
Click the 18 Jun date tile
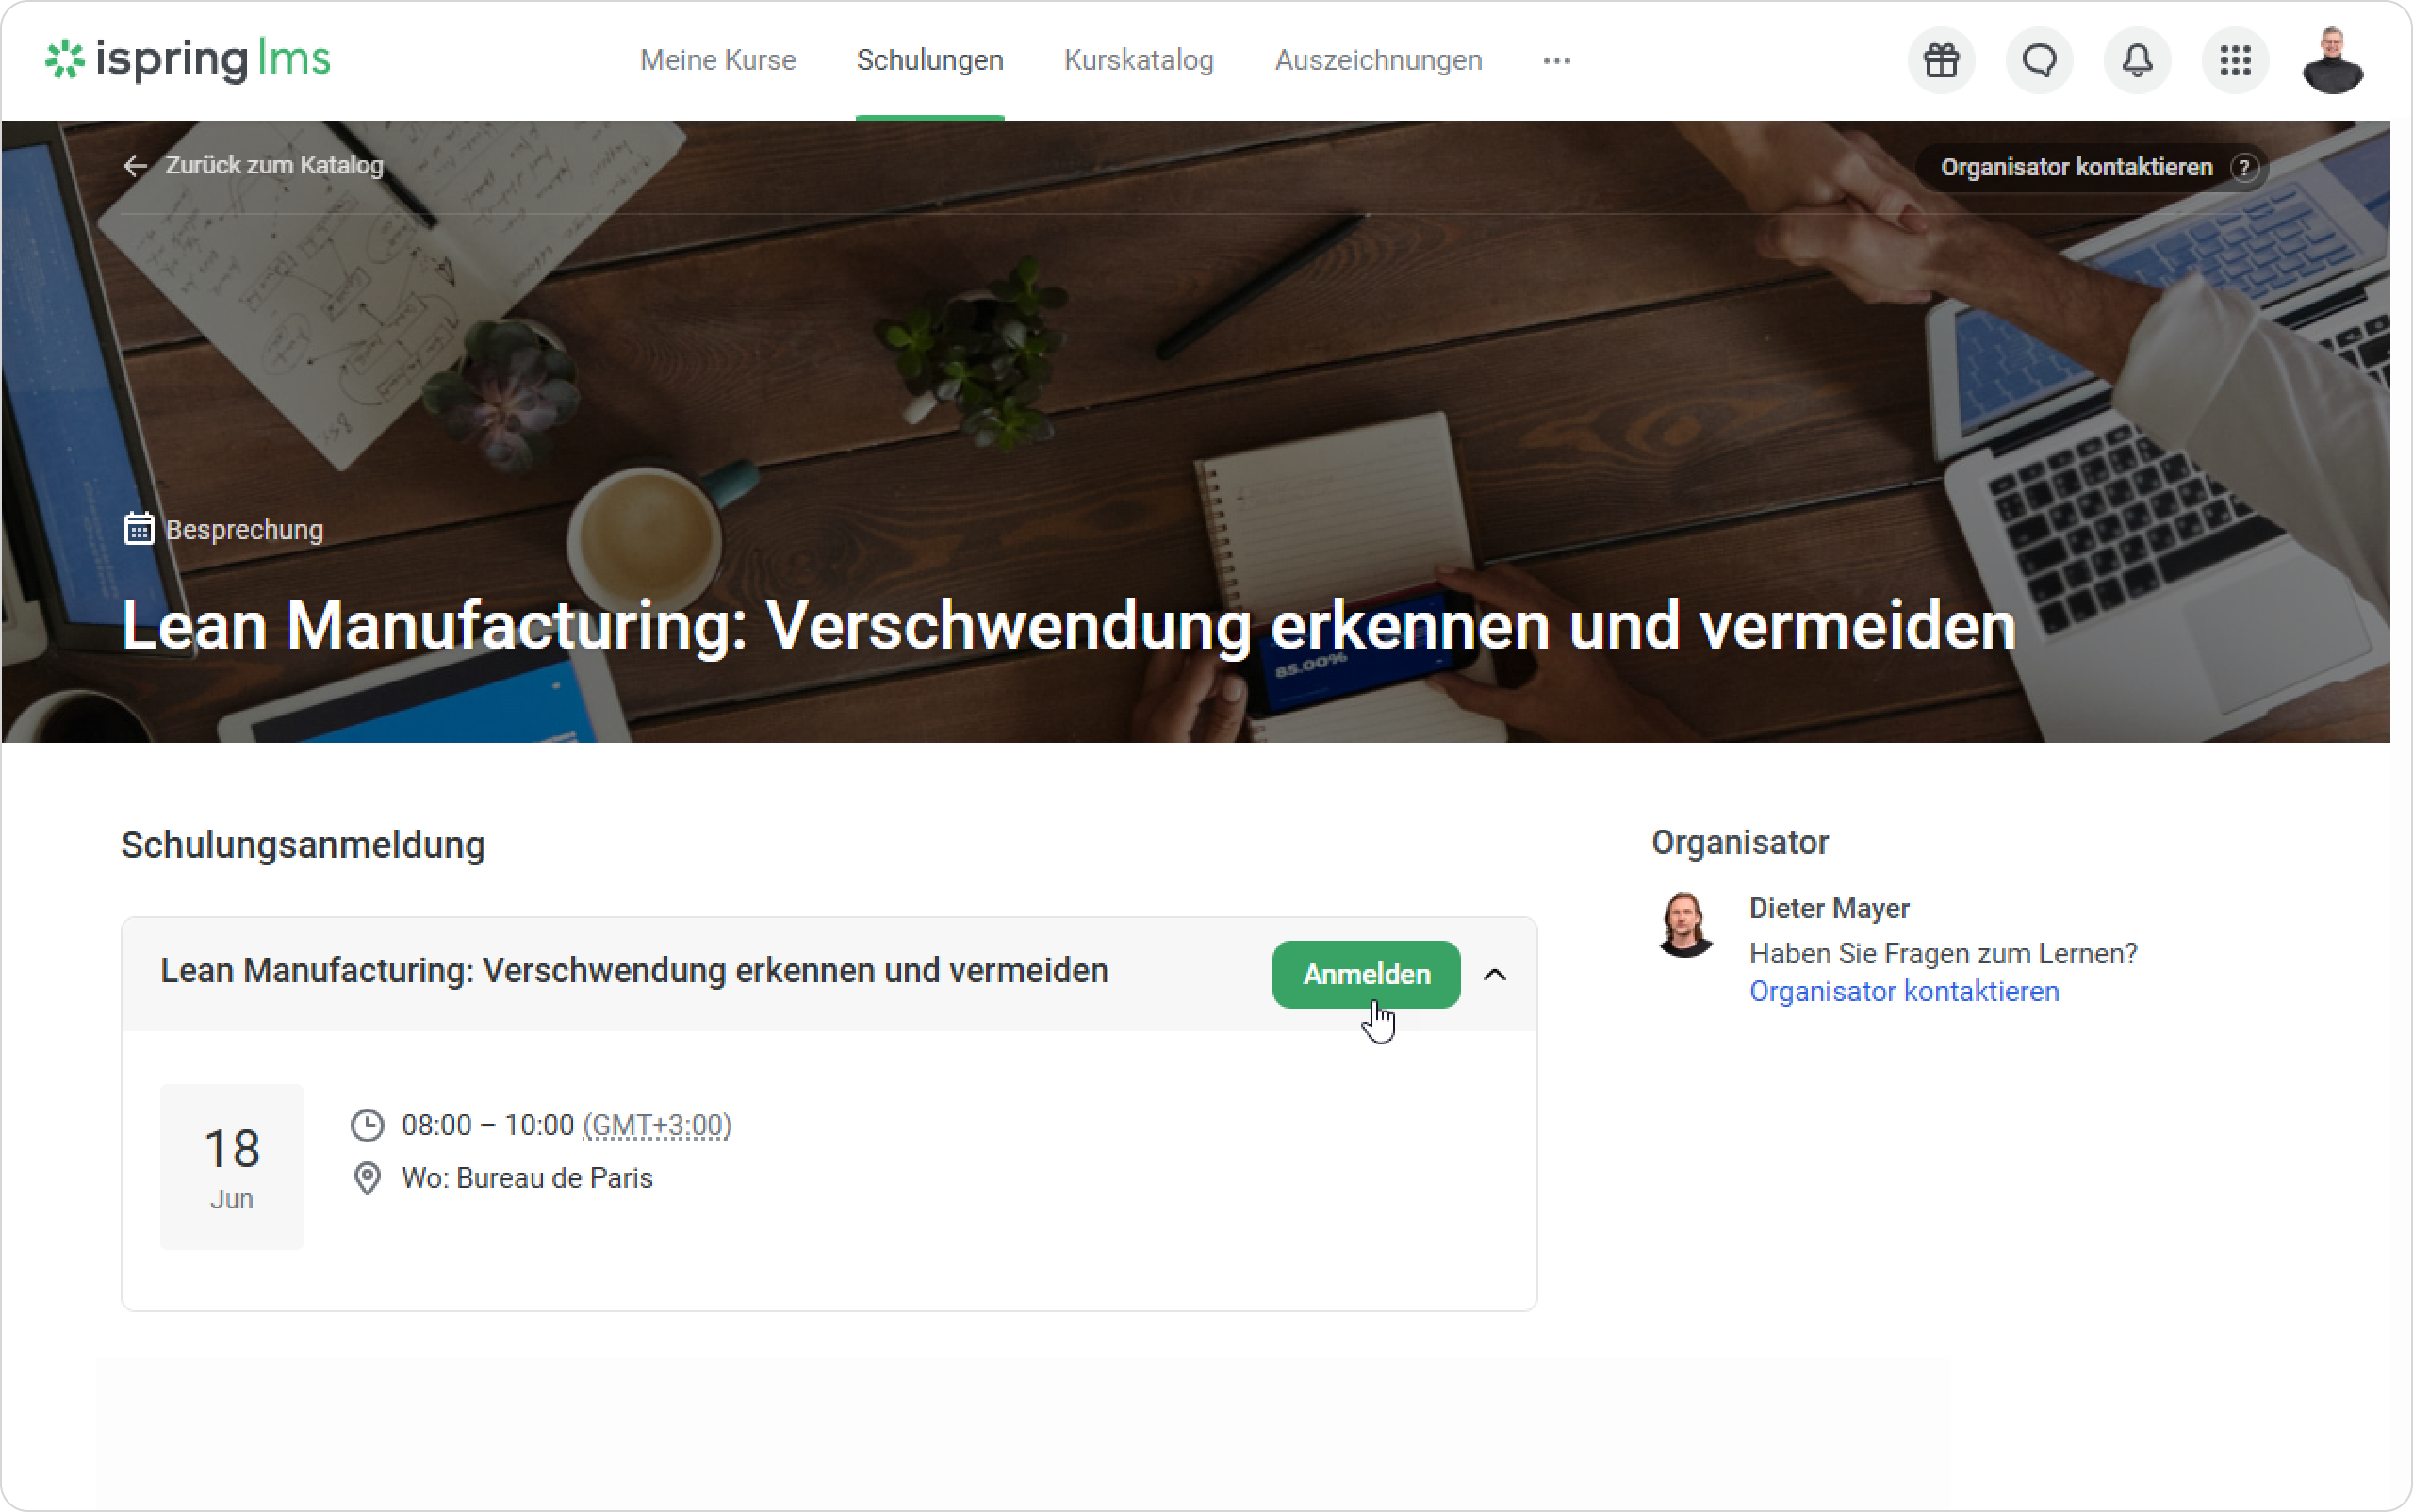232,1167
